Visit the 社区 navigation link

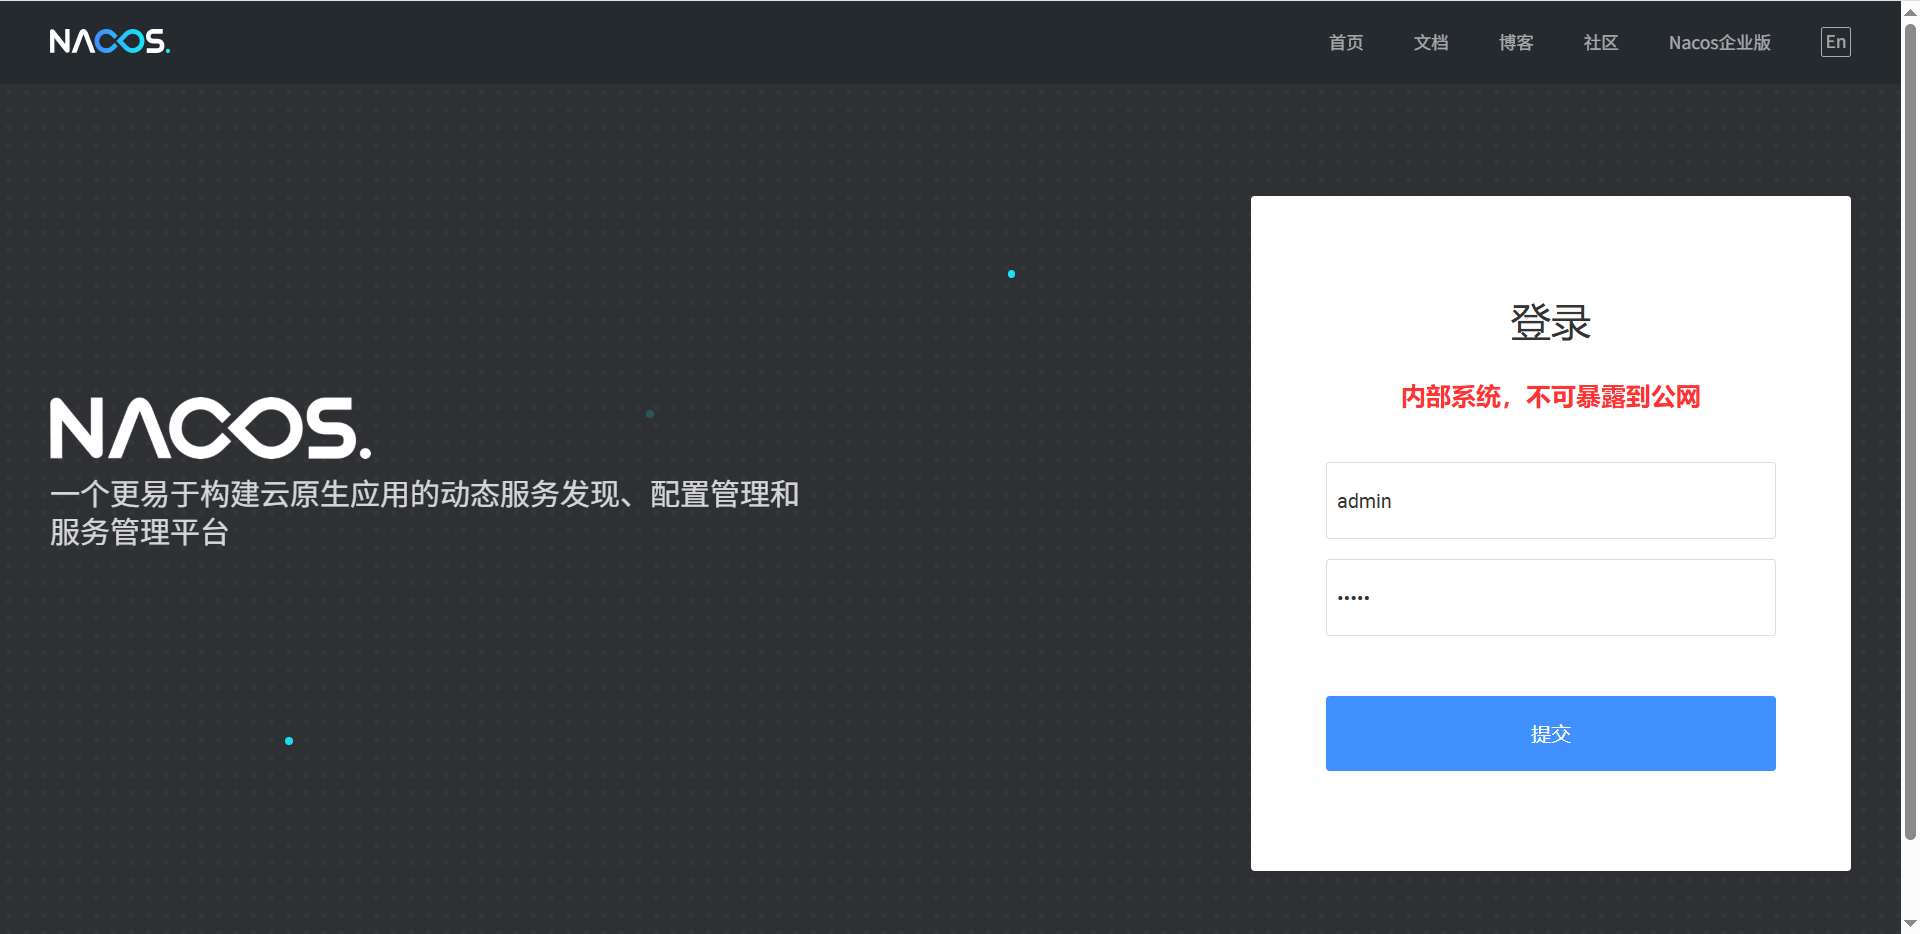[1601, 42]
